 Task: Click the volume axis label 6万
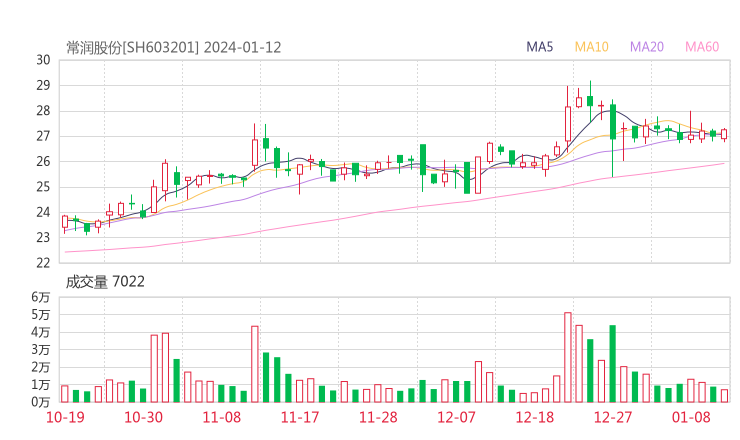(x=41, y=297)
